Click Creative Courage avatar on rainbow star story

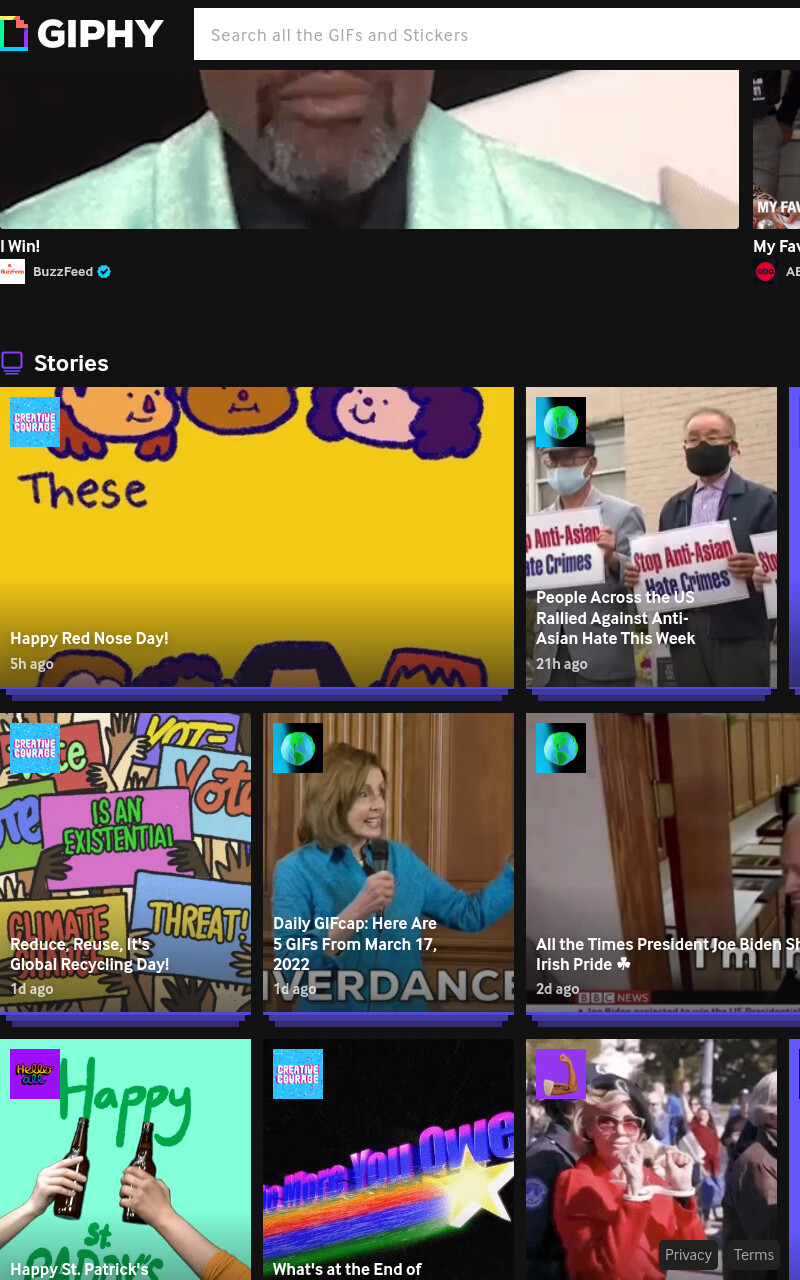tap(298, 1074)
